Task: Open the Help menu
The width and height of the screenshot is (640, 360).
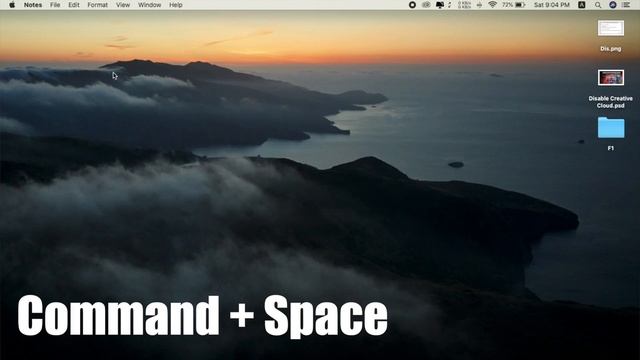Action: coord(176,5)
